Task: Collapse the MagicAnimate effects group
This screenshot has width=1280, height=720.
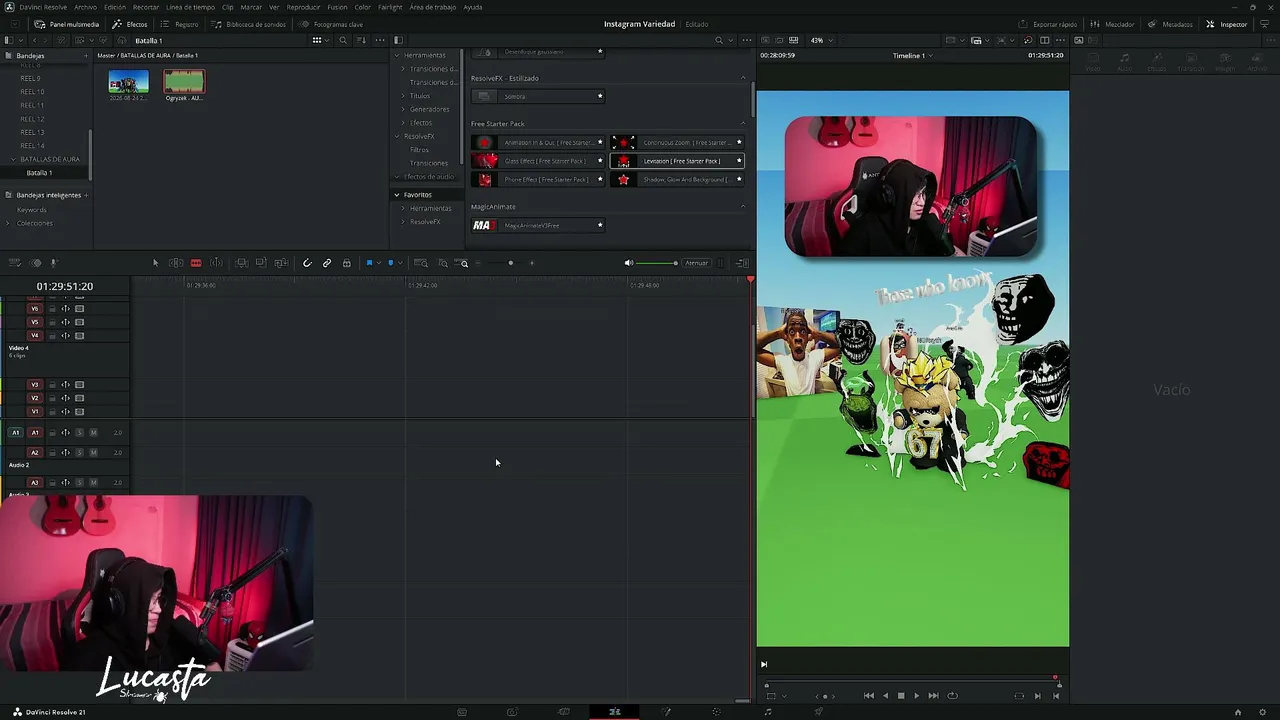Action: (x=742, y=206)
